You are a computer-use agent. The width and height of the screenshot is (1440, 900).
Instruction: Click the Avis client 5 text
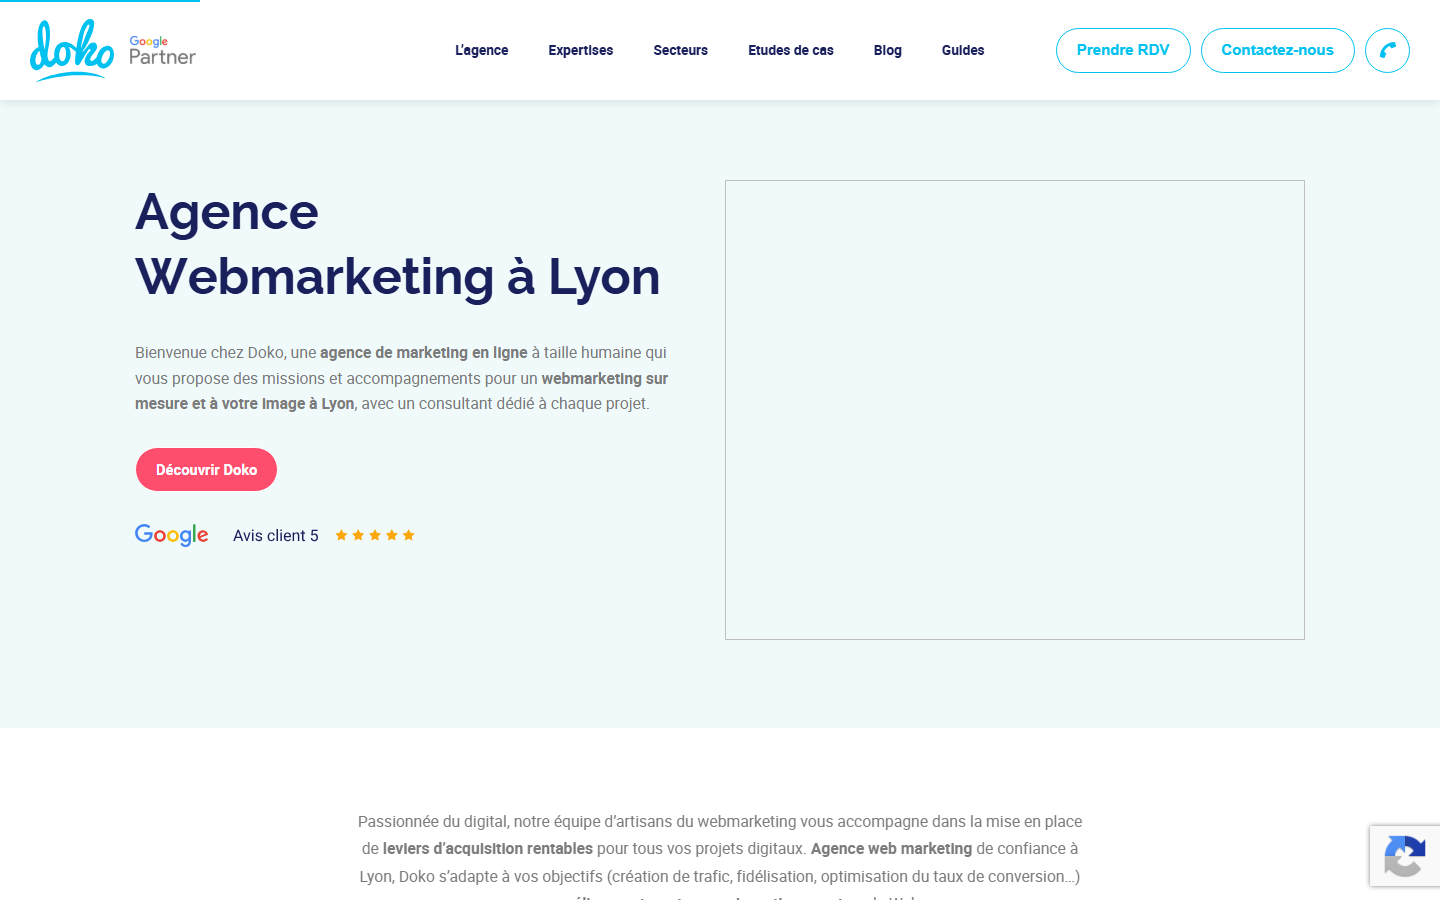click(x=276, y=536)
